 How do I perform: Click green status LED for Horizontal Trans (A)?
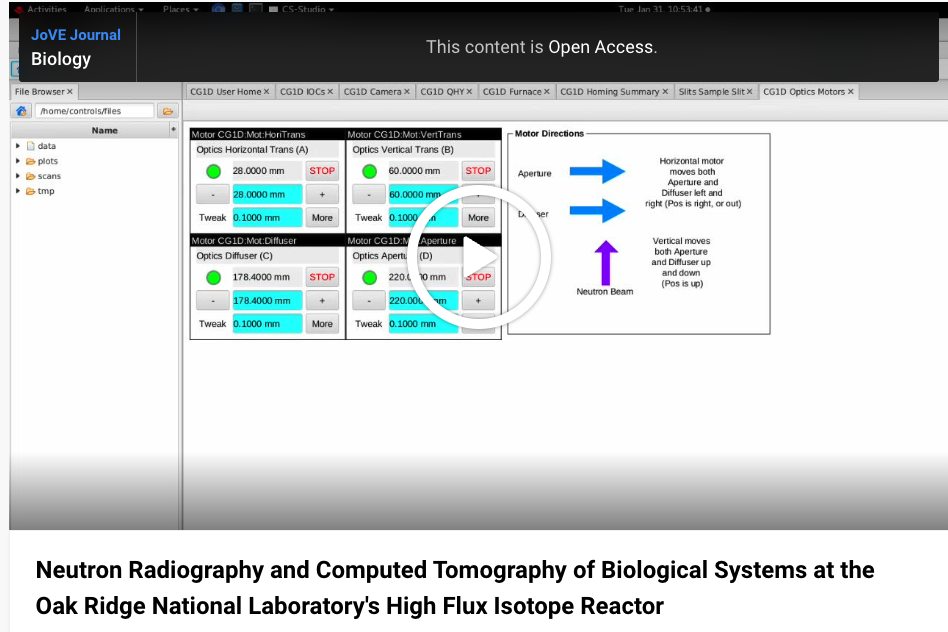coord(214,171)
